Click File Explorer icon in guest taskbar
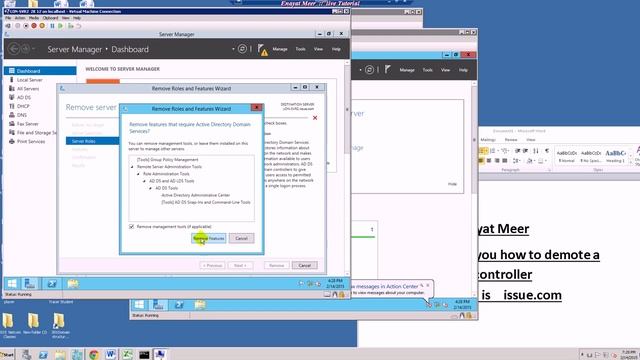 [x=73, y=283]
